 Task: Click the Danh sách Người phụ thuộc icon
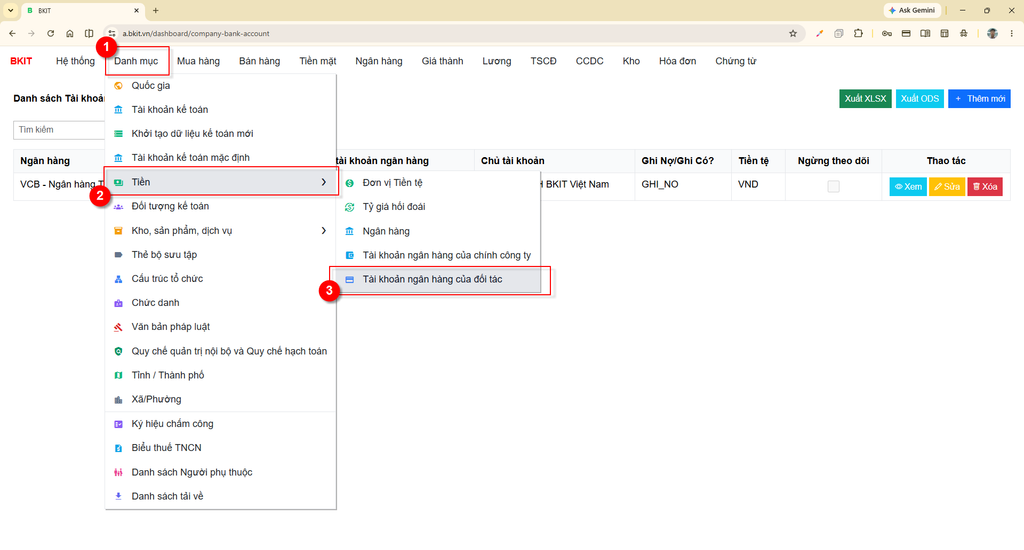pos(118,472)
